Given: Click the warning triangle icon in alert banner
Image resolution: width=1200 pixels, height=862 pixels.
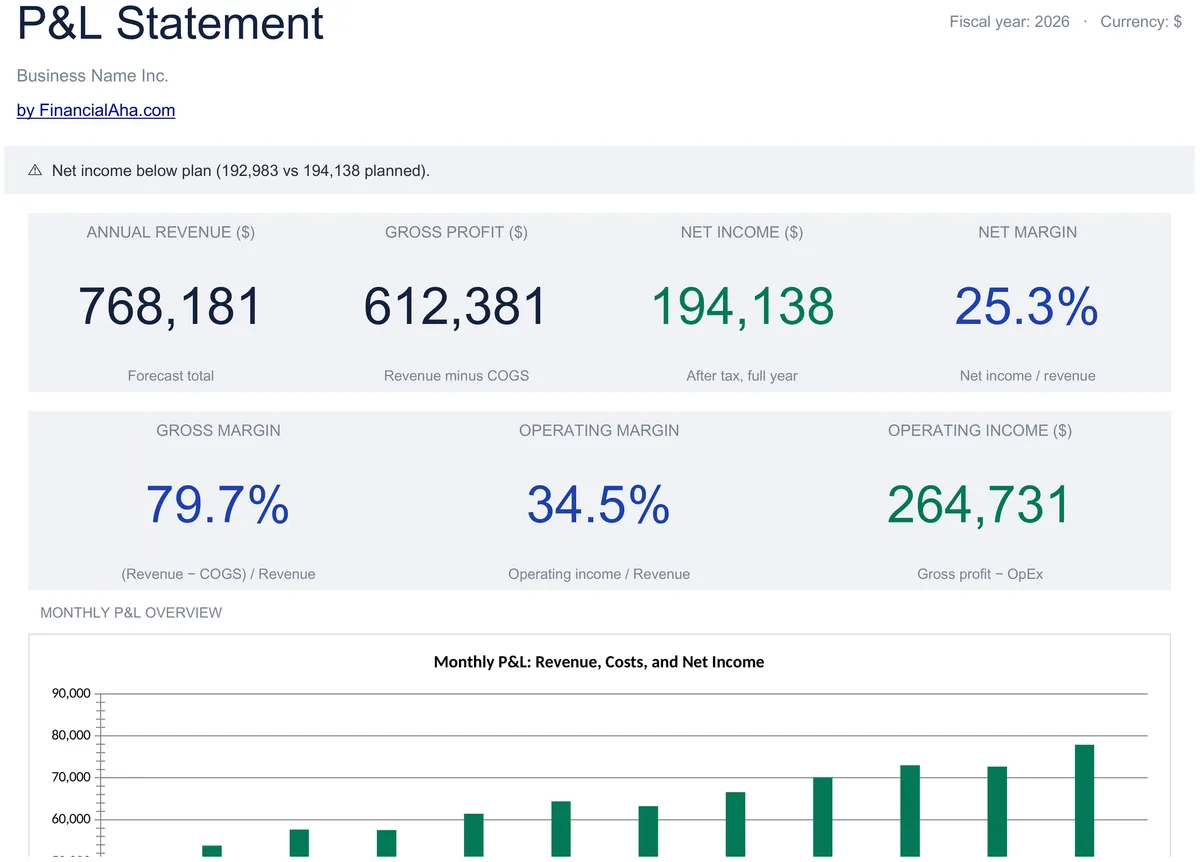Looking at the screenshot, I should point(35,171).
